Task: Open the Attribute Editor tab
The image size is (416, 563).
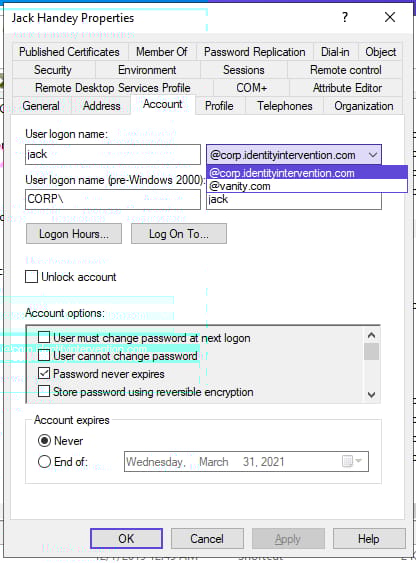Action: [x=347, y=88]
